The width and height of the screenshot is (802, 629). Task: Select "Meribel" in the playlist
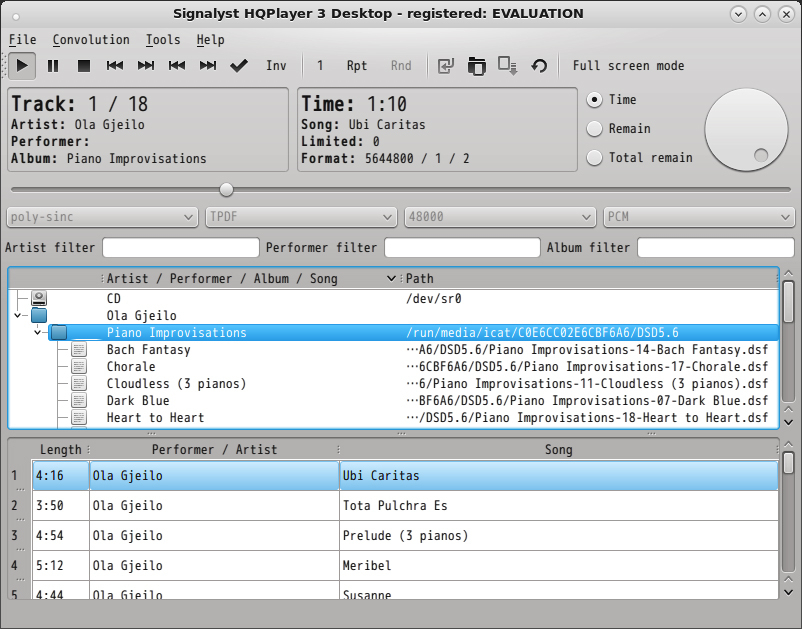(x=367, y=566)
